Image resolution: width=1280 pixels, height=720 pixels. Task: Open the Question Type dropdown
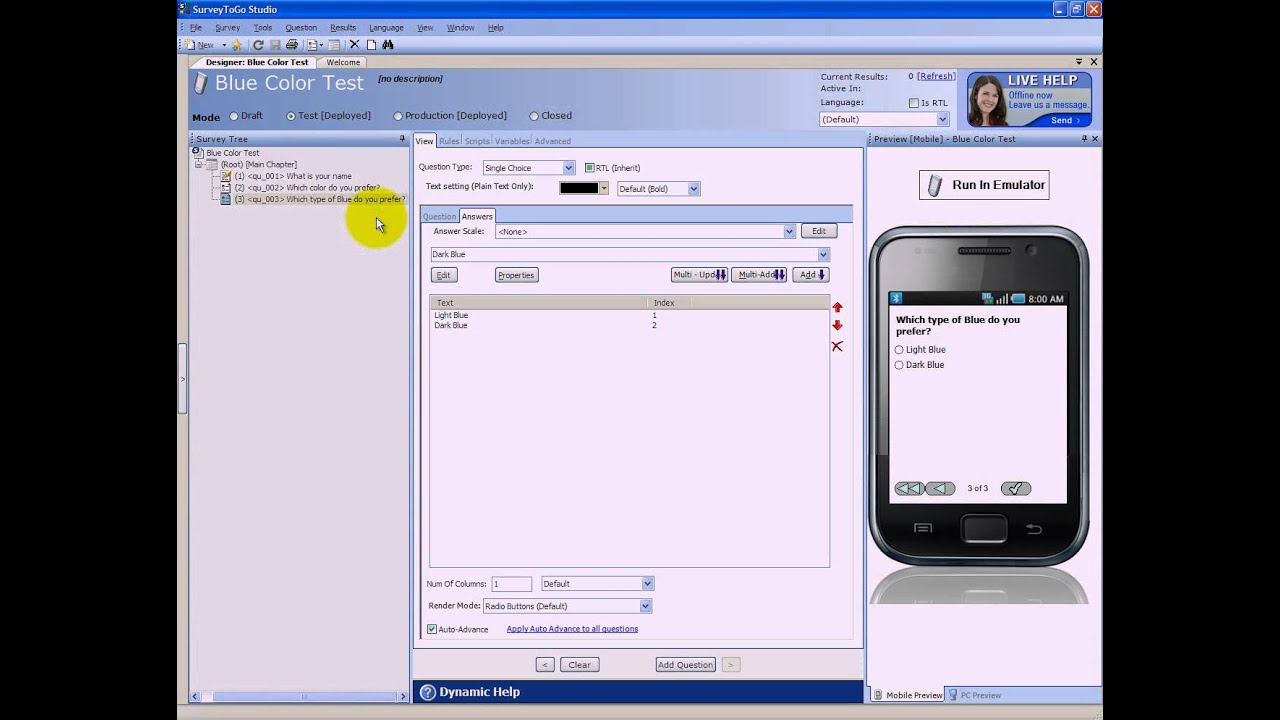568,168
